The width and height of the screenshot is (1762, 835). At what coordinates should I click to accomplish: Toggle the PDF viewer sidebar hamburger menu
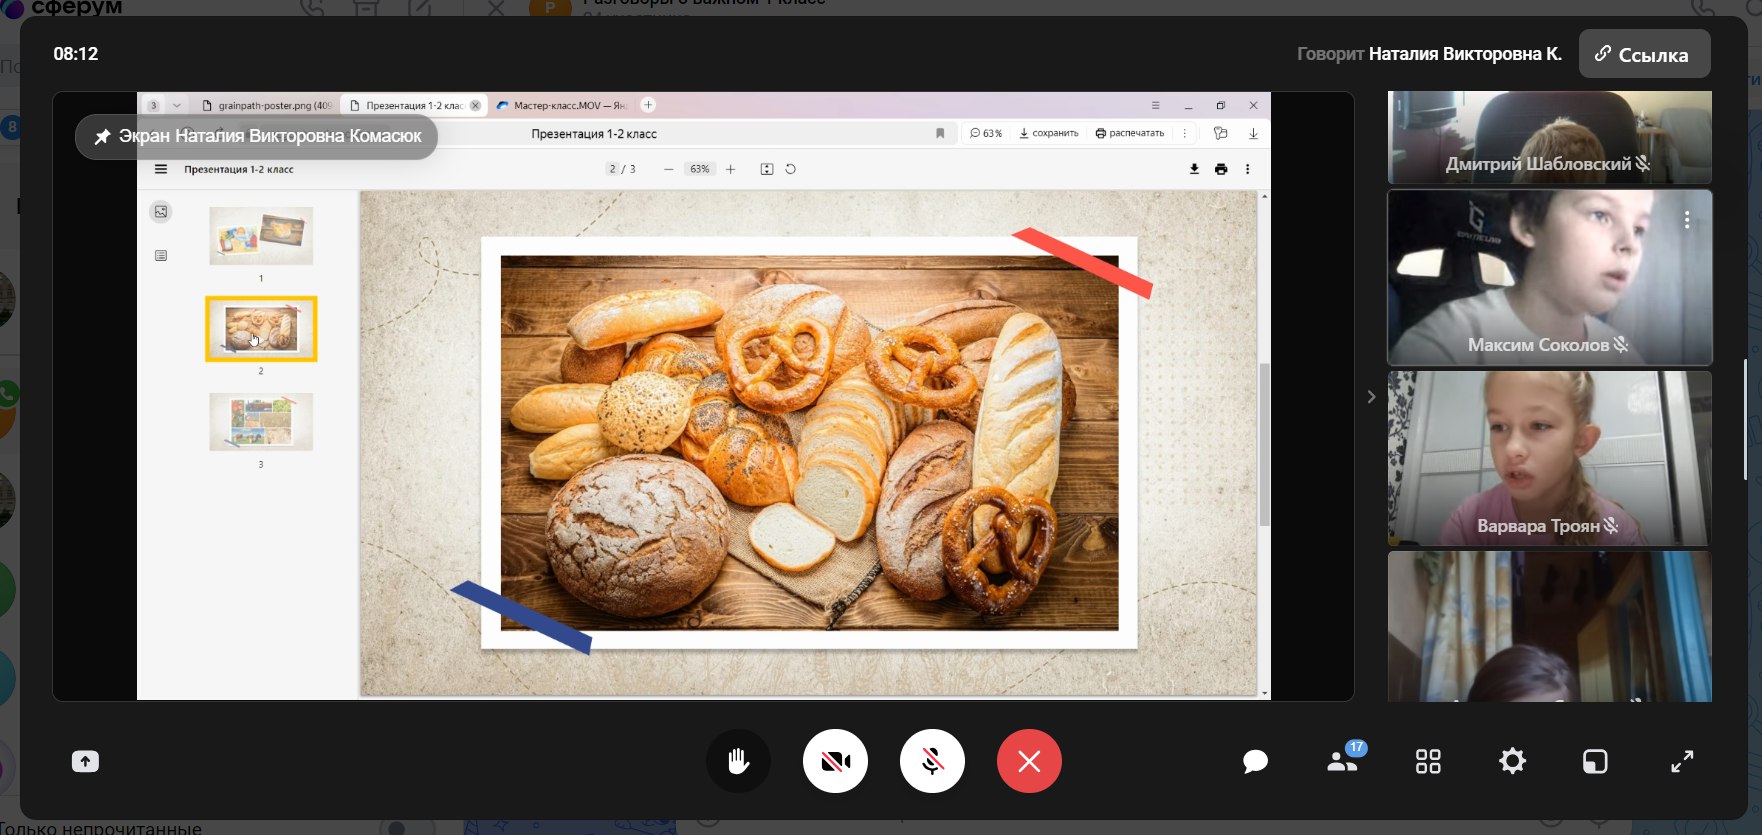click(x=161, y=169)
